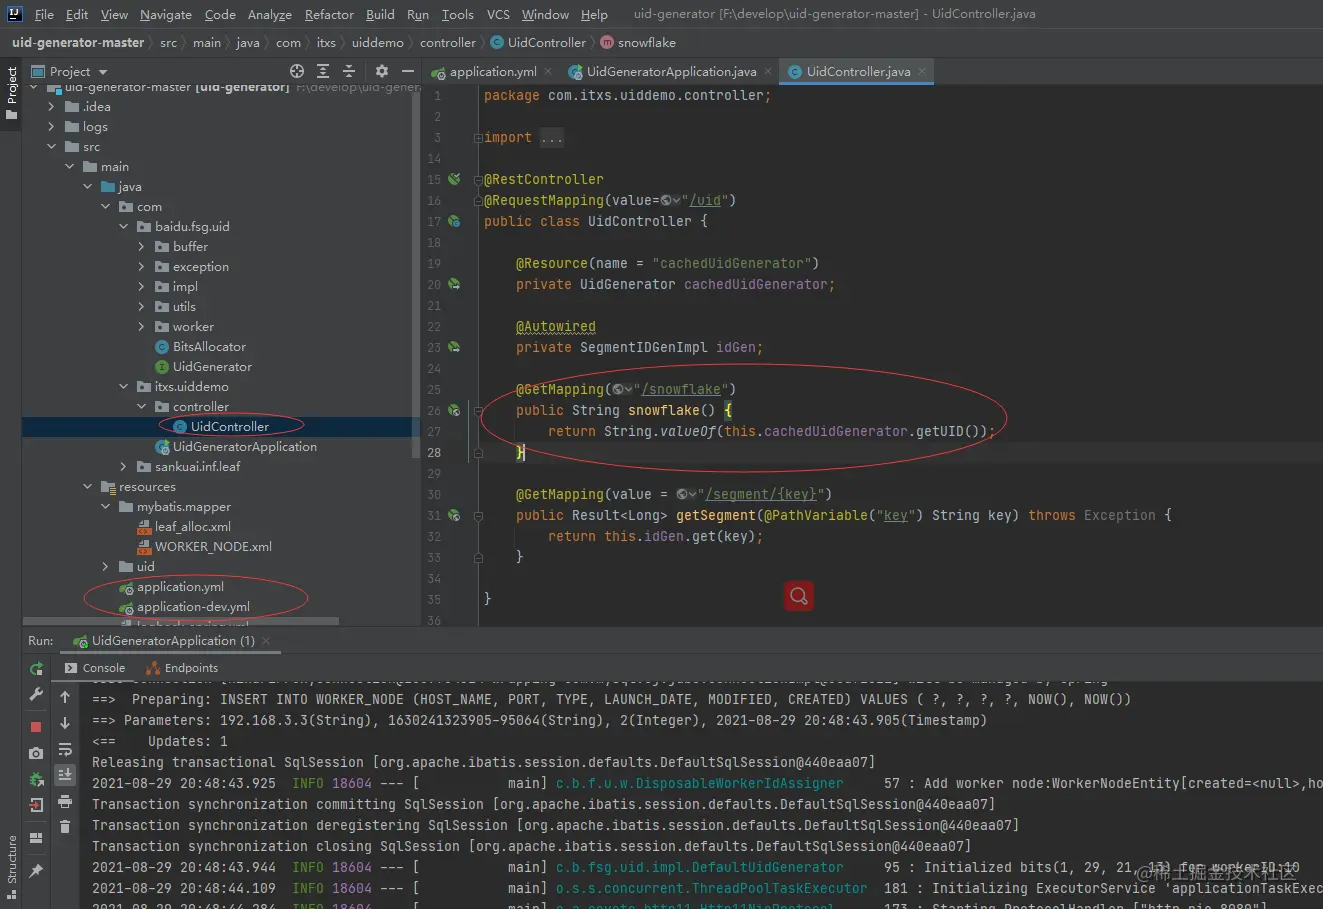This screenshot has width=1323, height=909.
Task: Toggle soft-wrap in console
Action: pos(65,749)
